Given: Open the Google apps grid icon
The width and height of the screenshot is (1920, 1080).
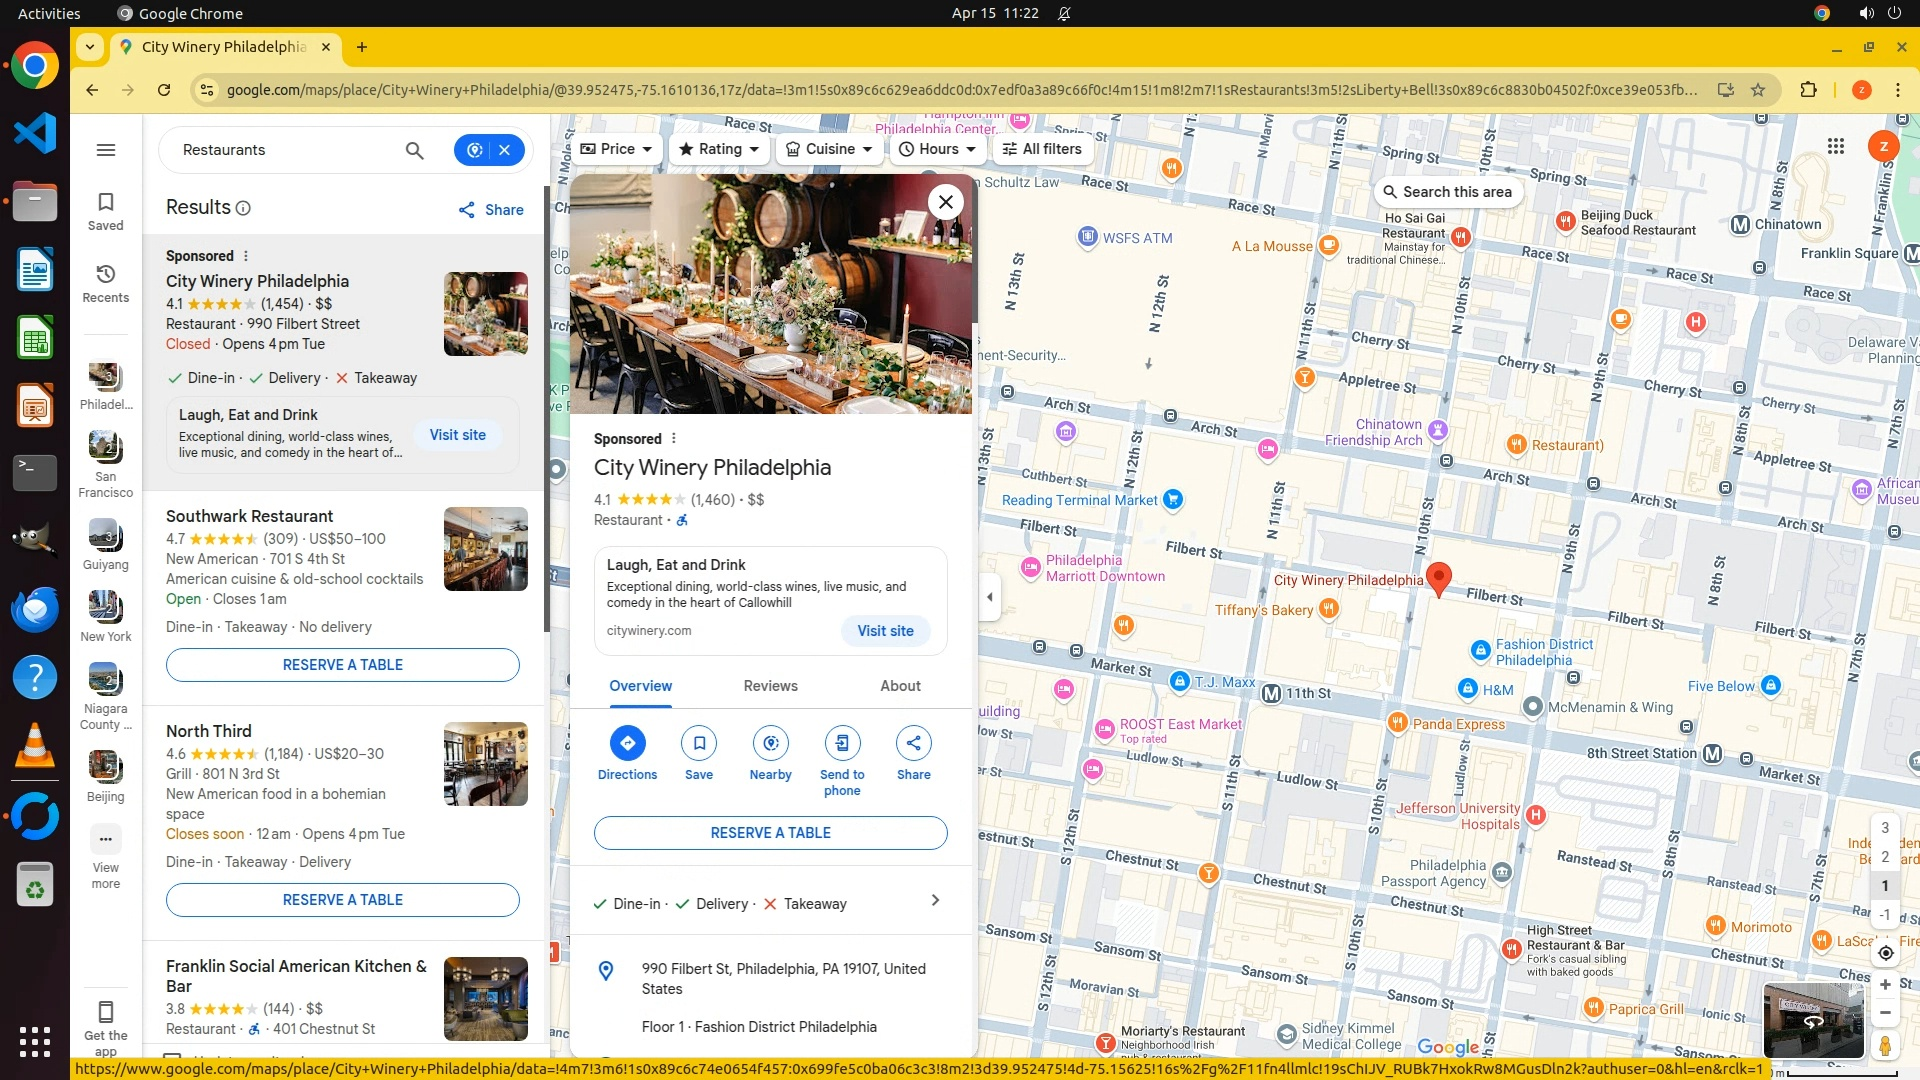Looking at the screenshot, I should click(1835, 146).
